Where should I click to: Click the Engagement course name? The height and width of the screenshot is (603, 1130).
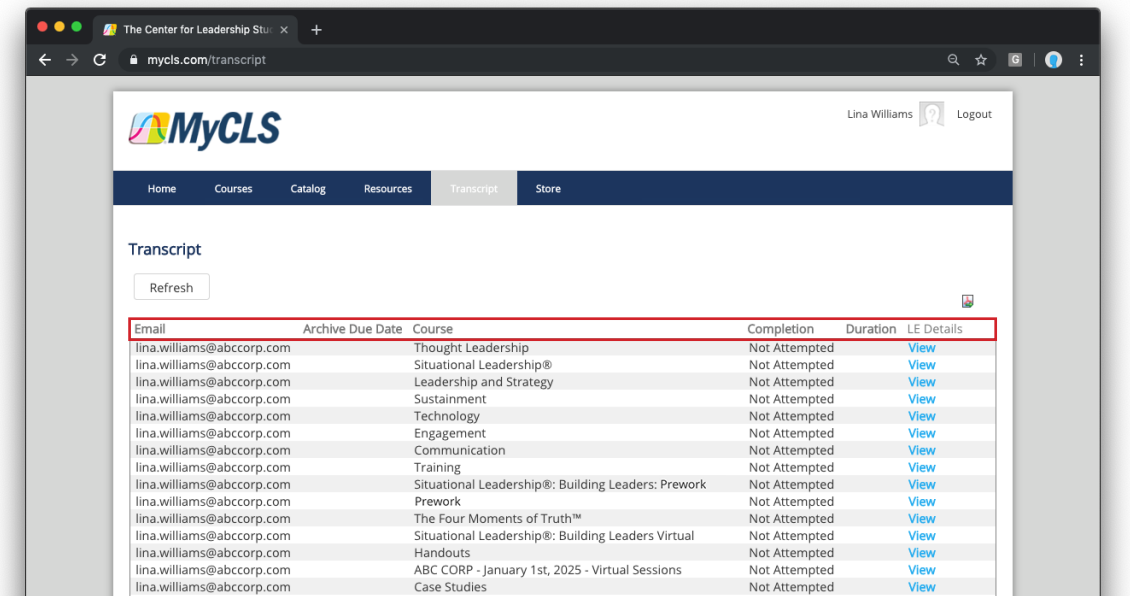coord(450,433)
